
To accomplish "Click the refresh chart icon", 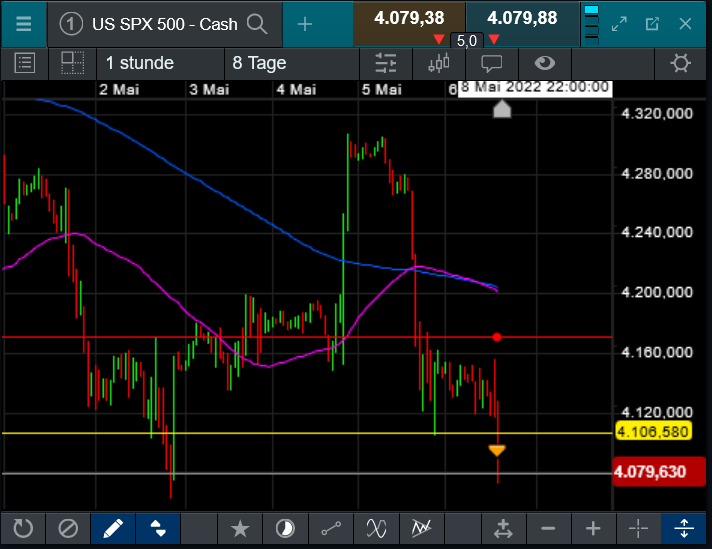I will coord(23,529).
